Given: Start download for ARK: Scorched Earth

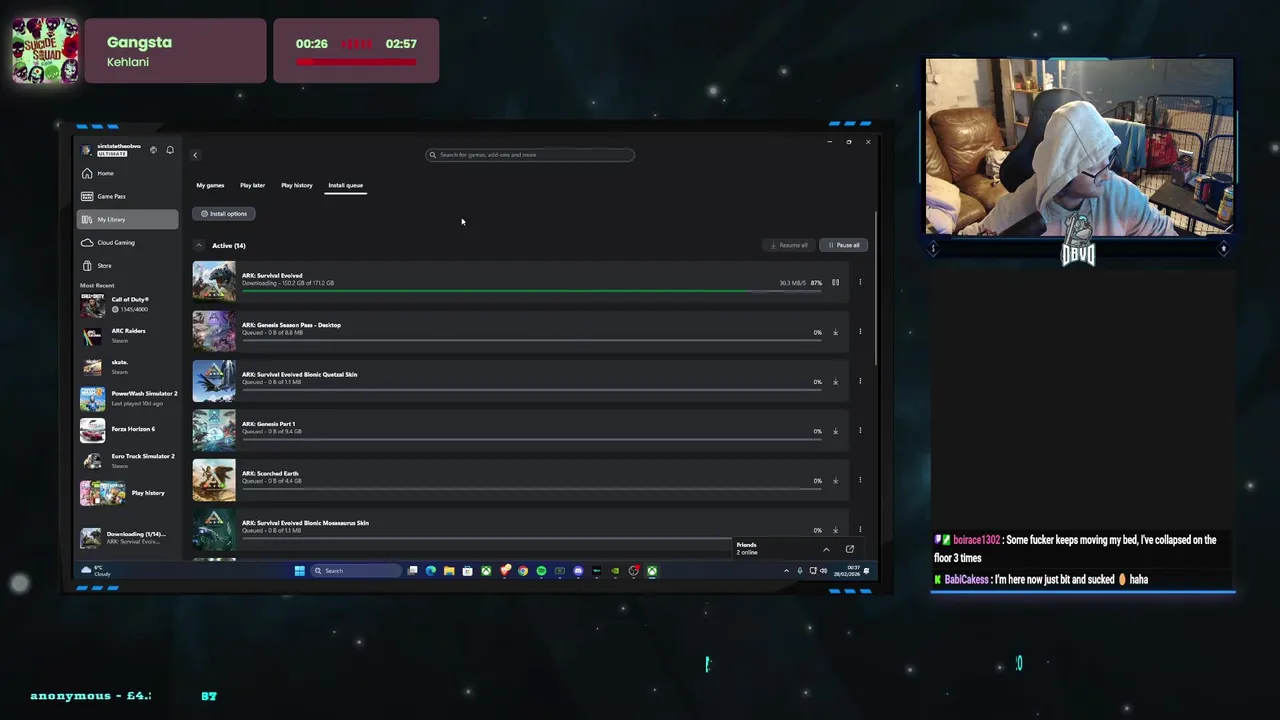Looking at the screenshot, I should (x=836, y=481).
